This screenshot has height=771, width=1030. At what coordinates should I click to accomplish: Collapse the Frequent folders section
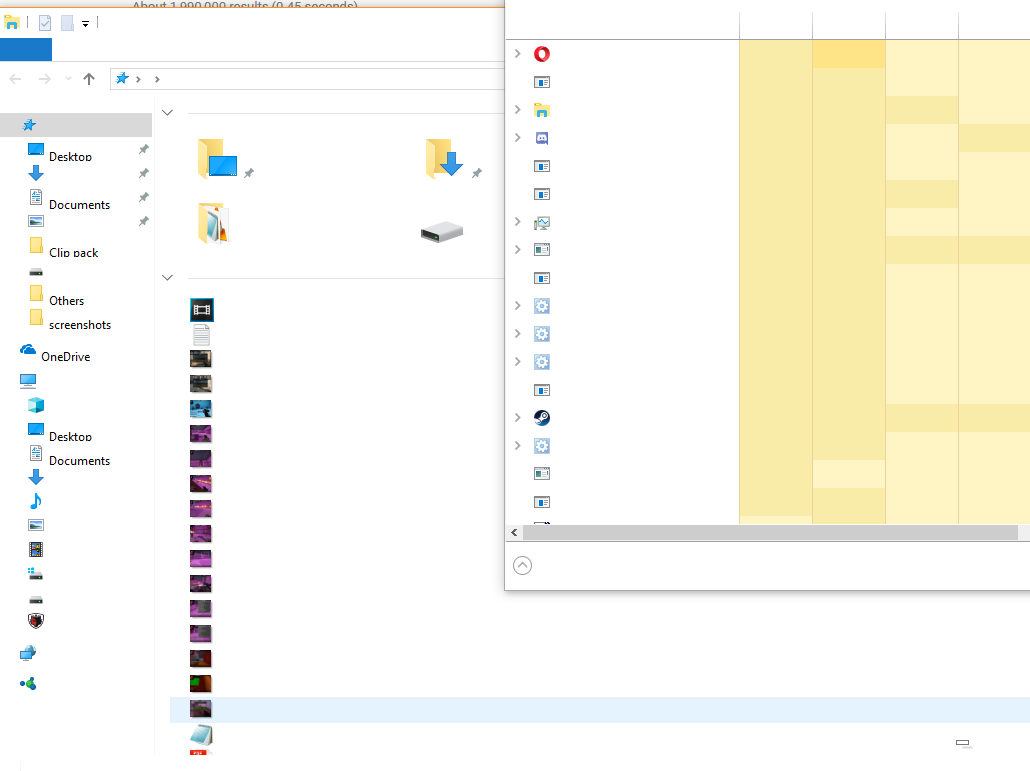168,112
